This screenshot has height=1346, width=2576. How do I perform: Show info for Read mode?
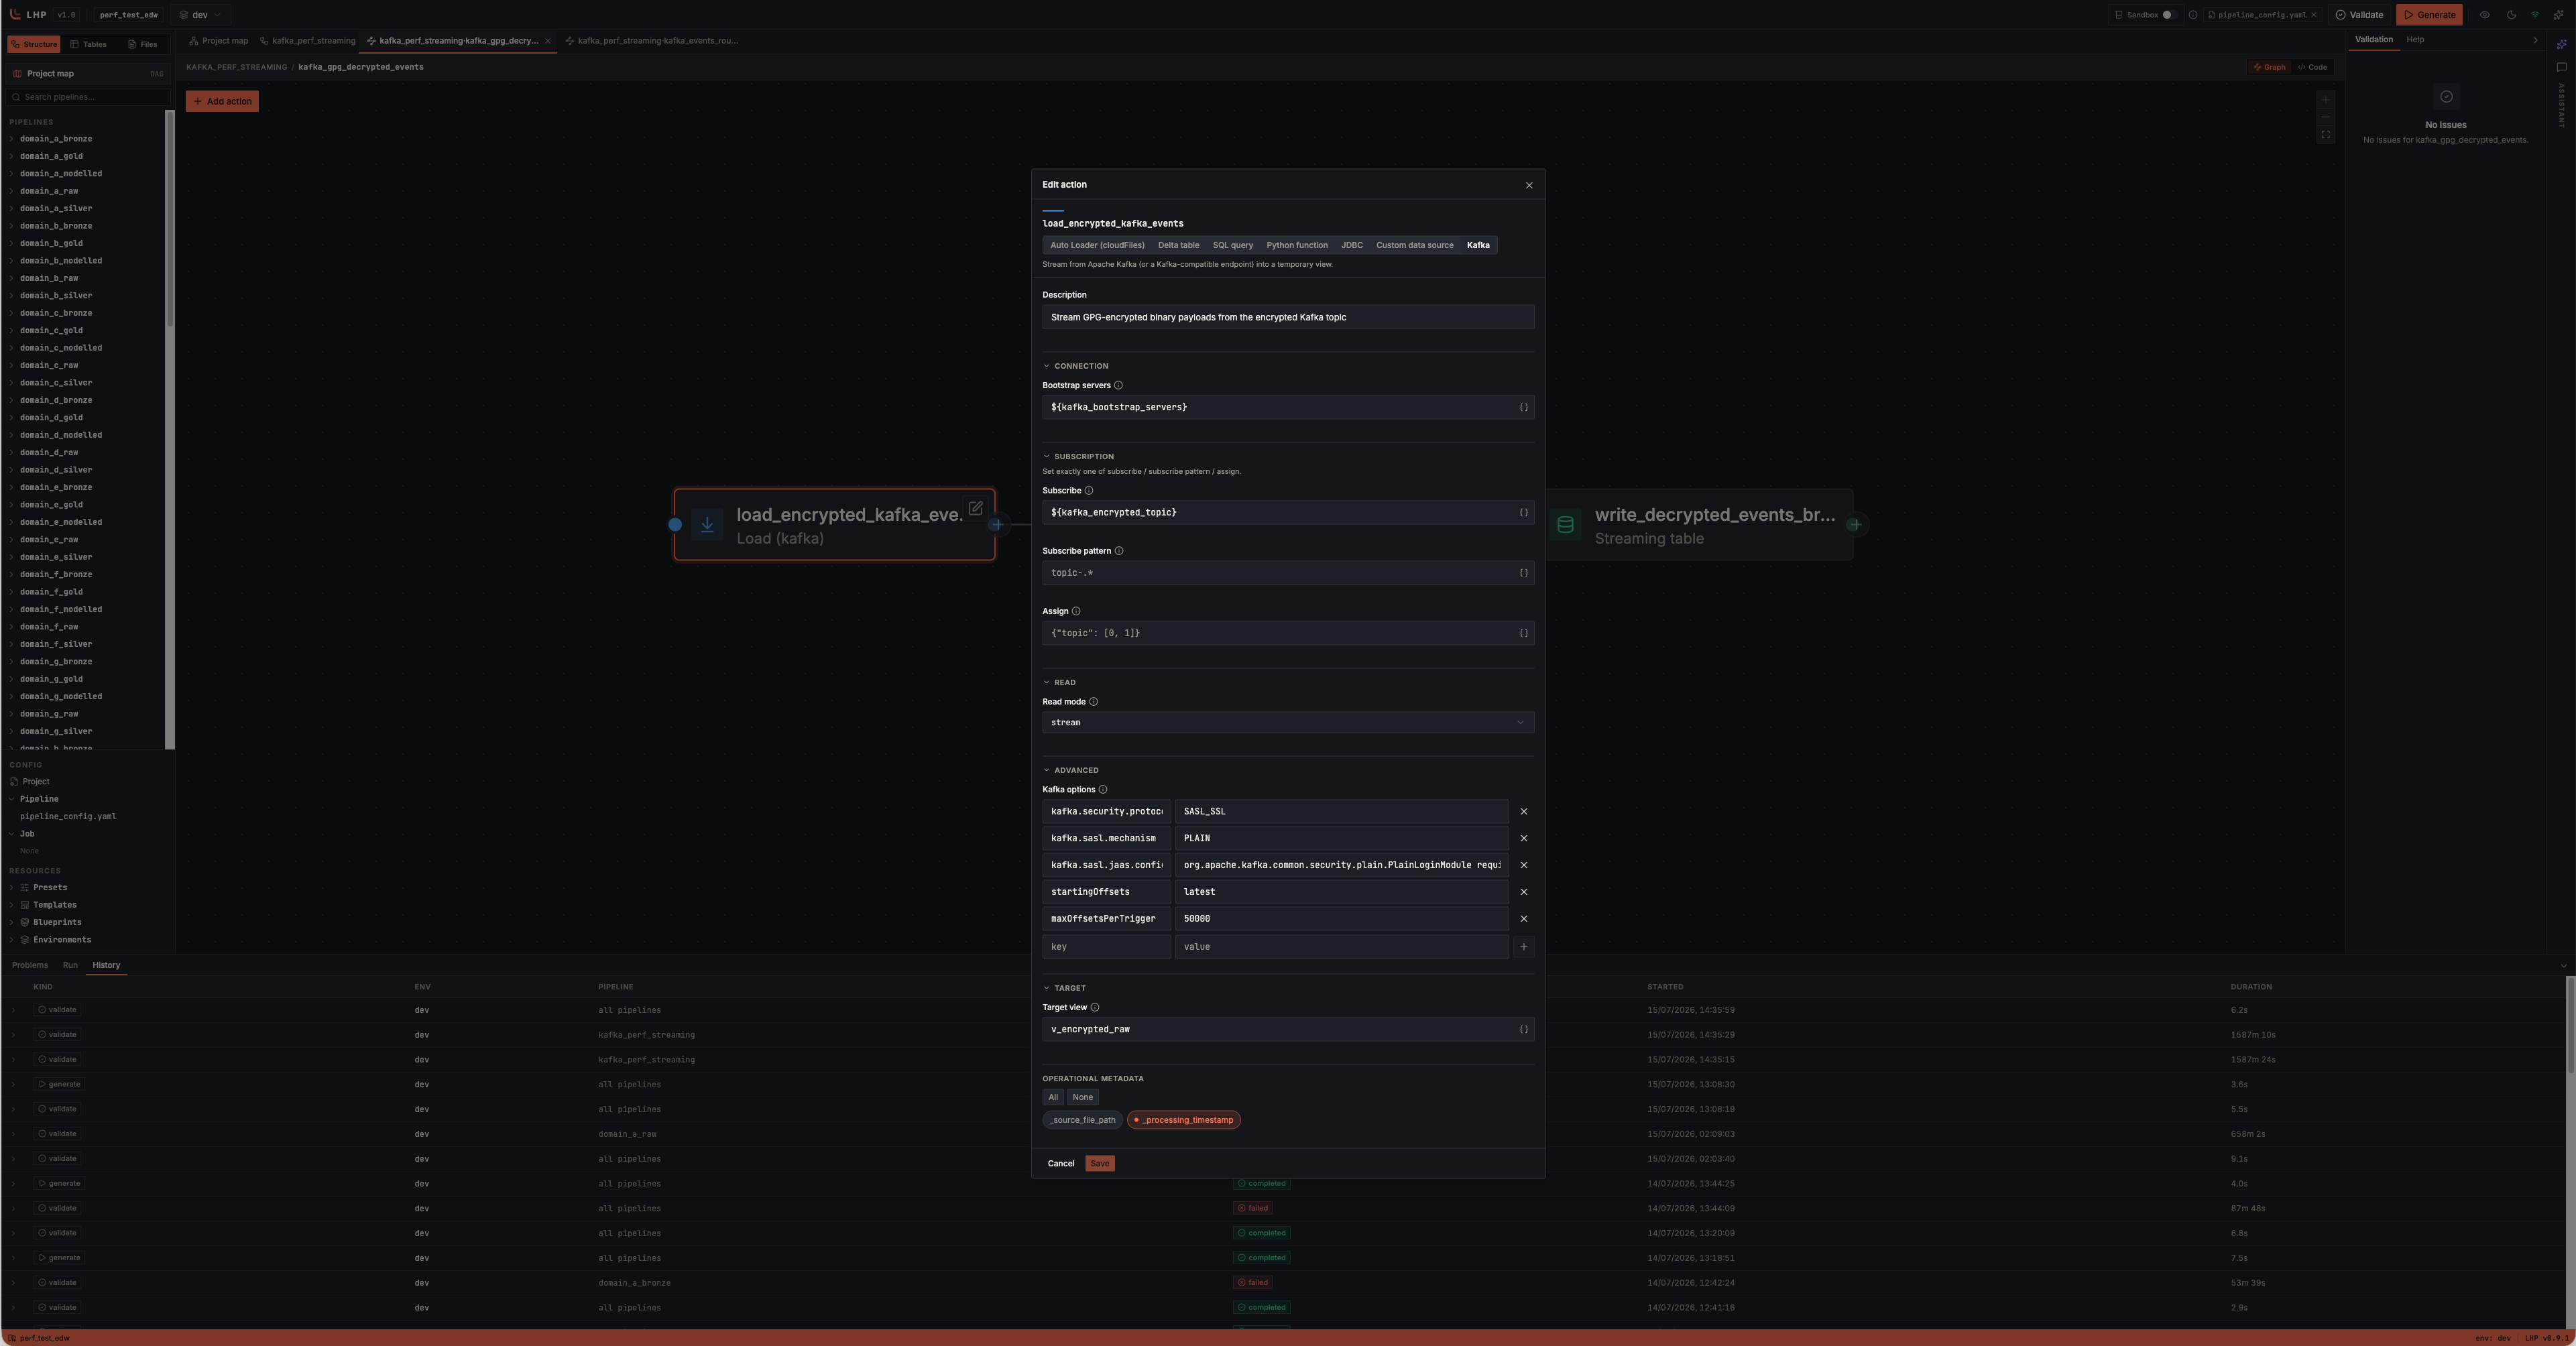coord(1093,702)
